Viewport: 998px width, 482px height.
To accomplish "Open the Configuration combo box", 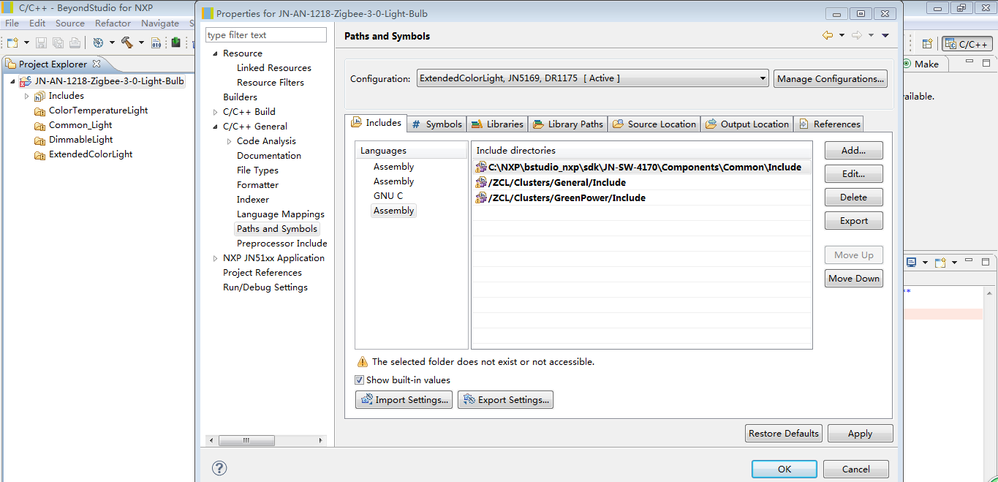I will [x=593, y=78].
